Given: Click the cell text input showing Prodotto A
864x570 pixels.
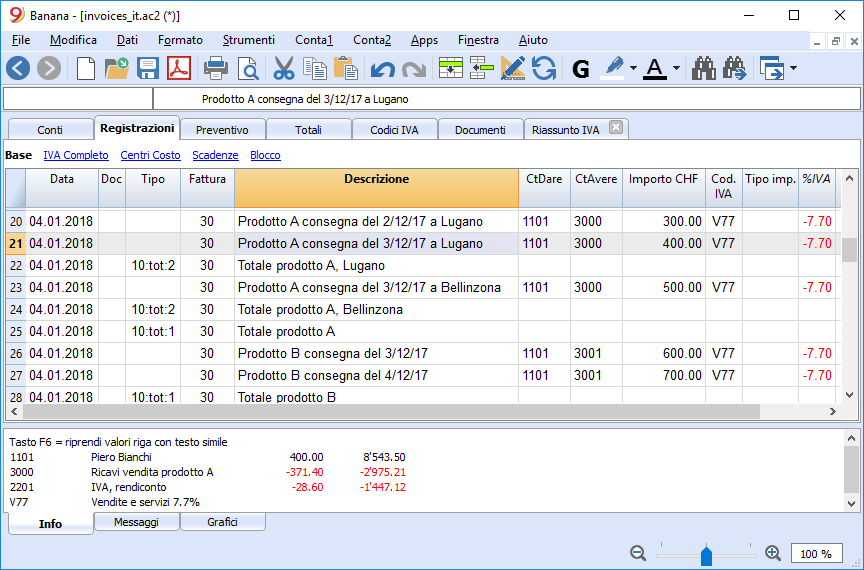Looking at the screenshot, I should [x=506, y=99].
